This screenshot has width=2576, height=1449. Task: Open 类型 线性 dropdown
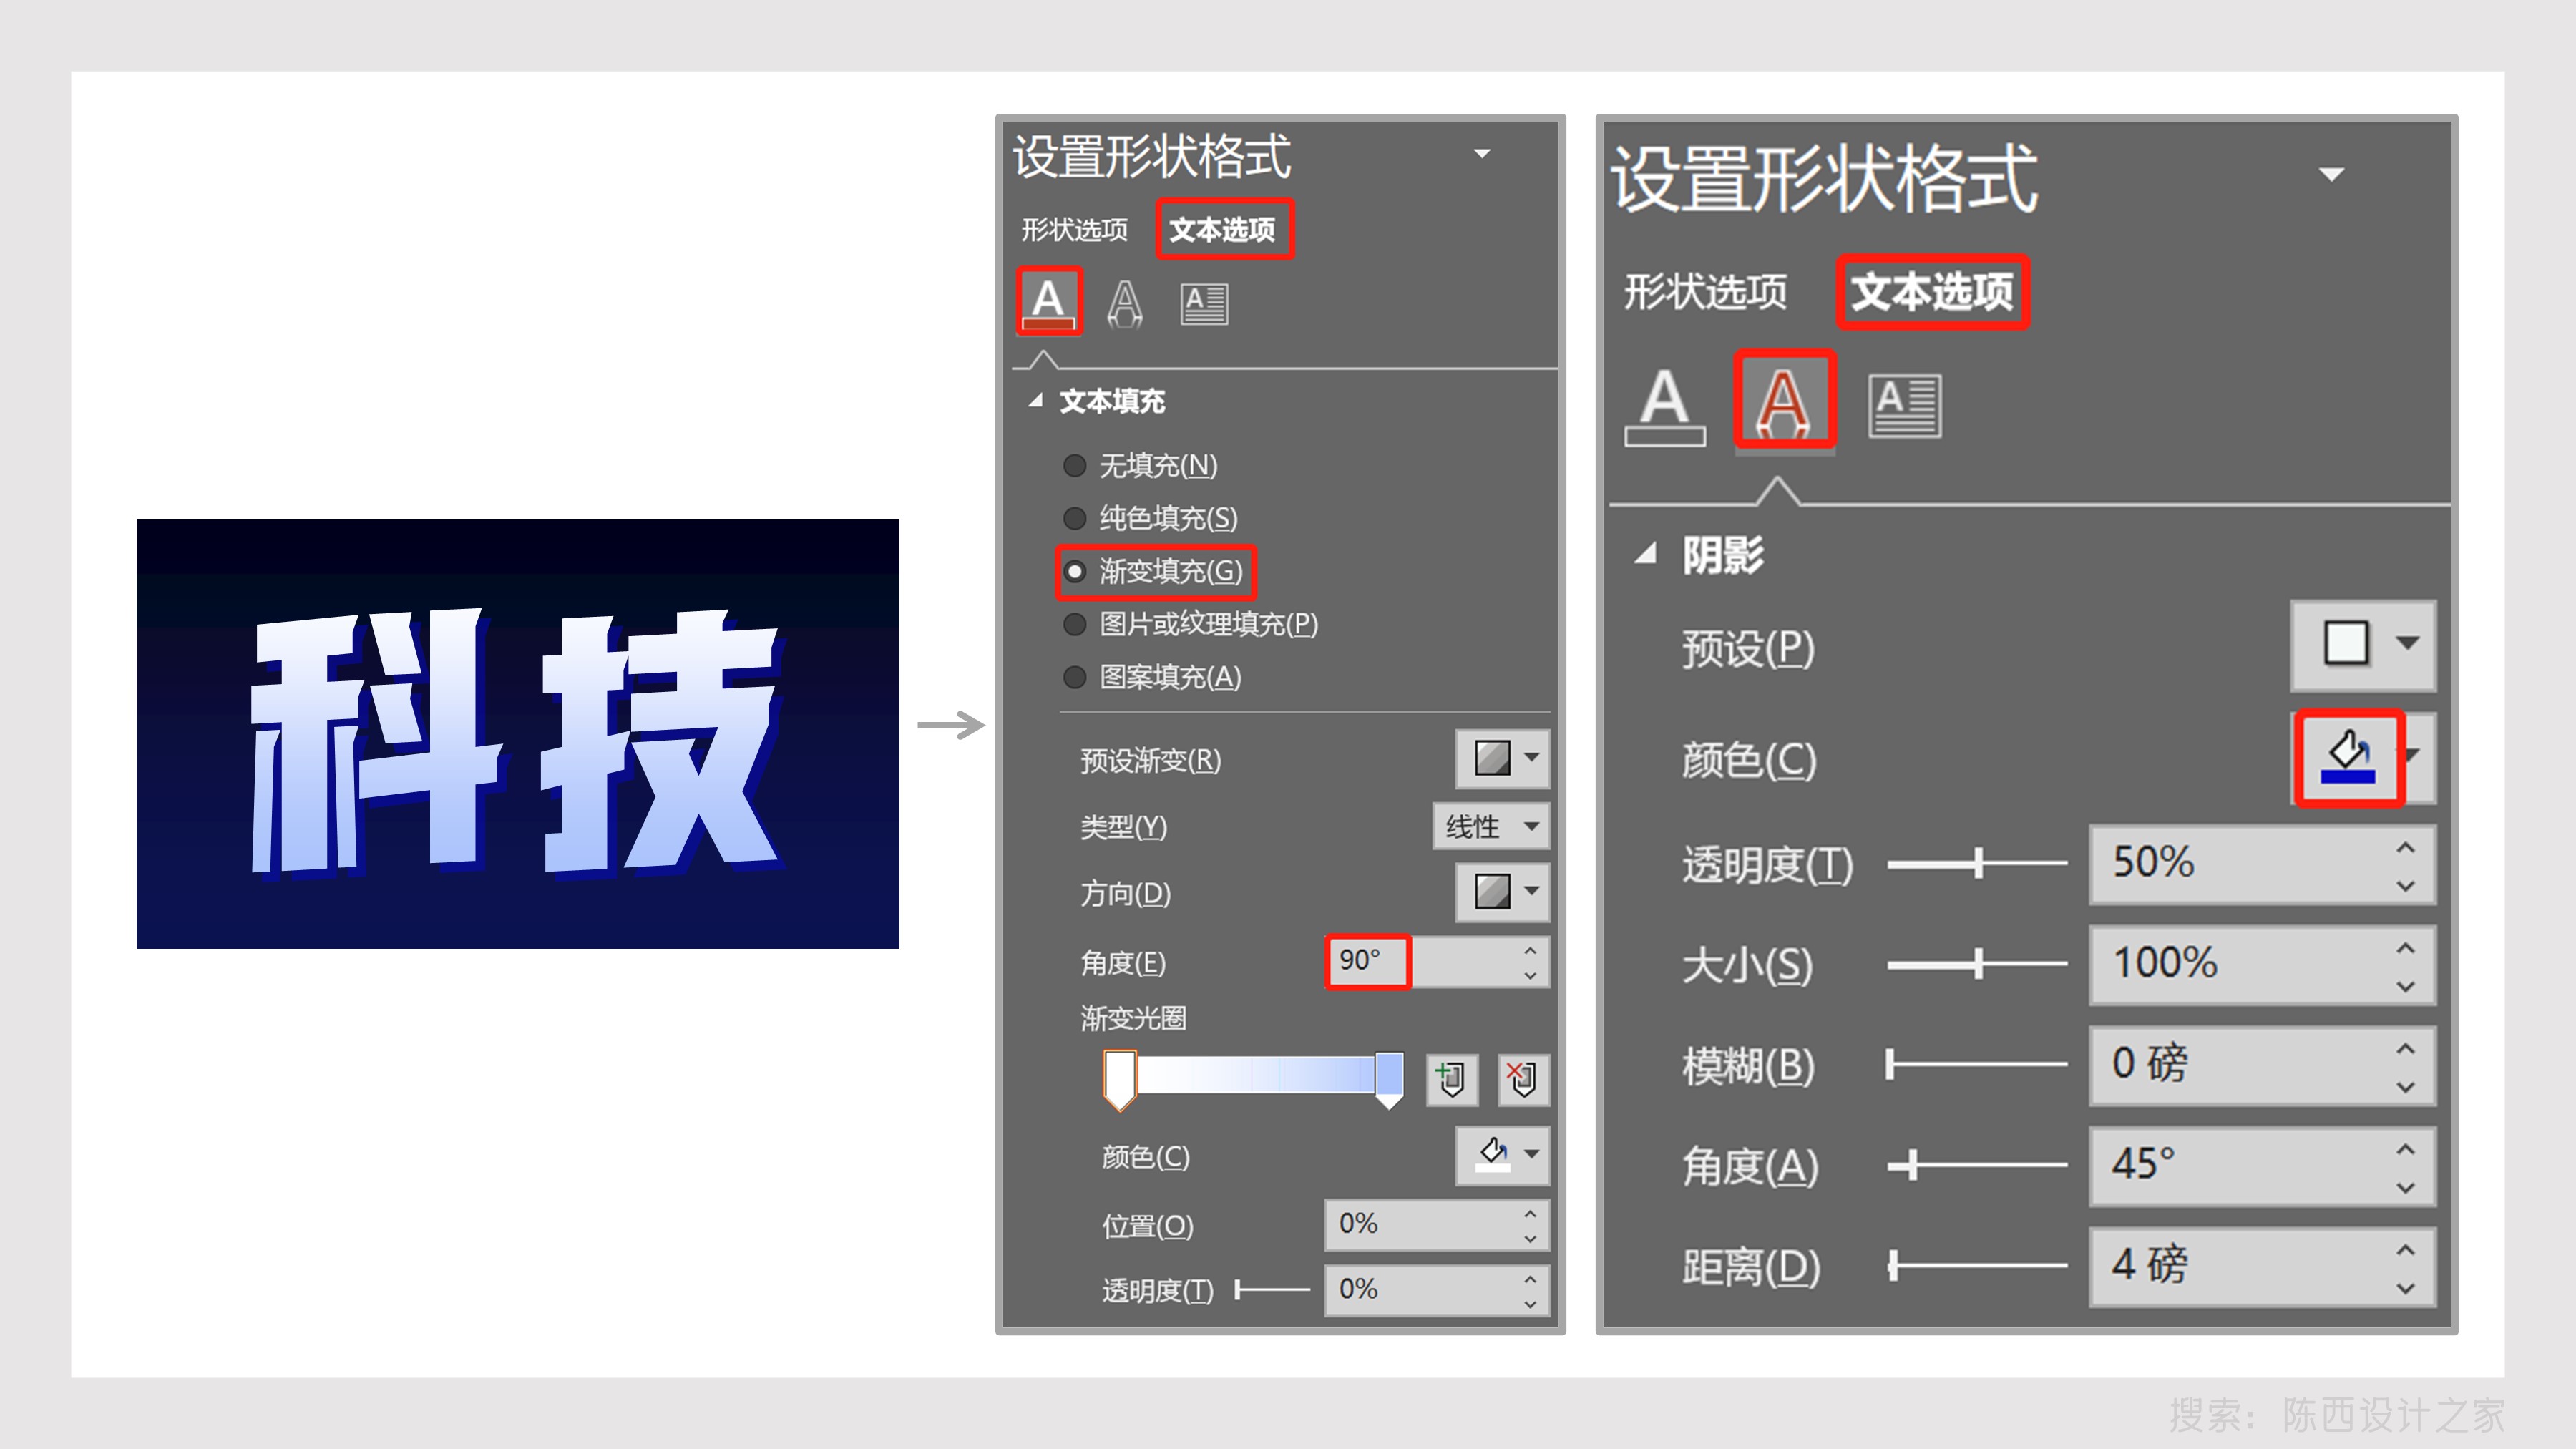(1490, 827)
